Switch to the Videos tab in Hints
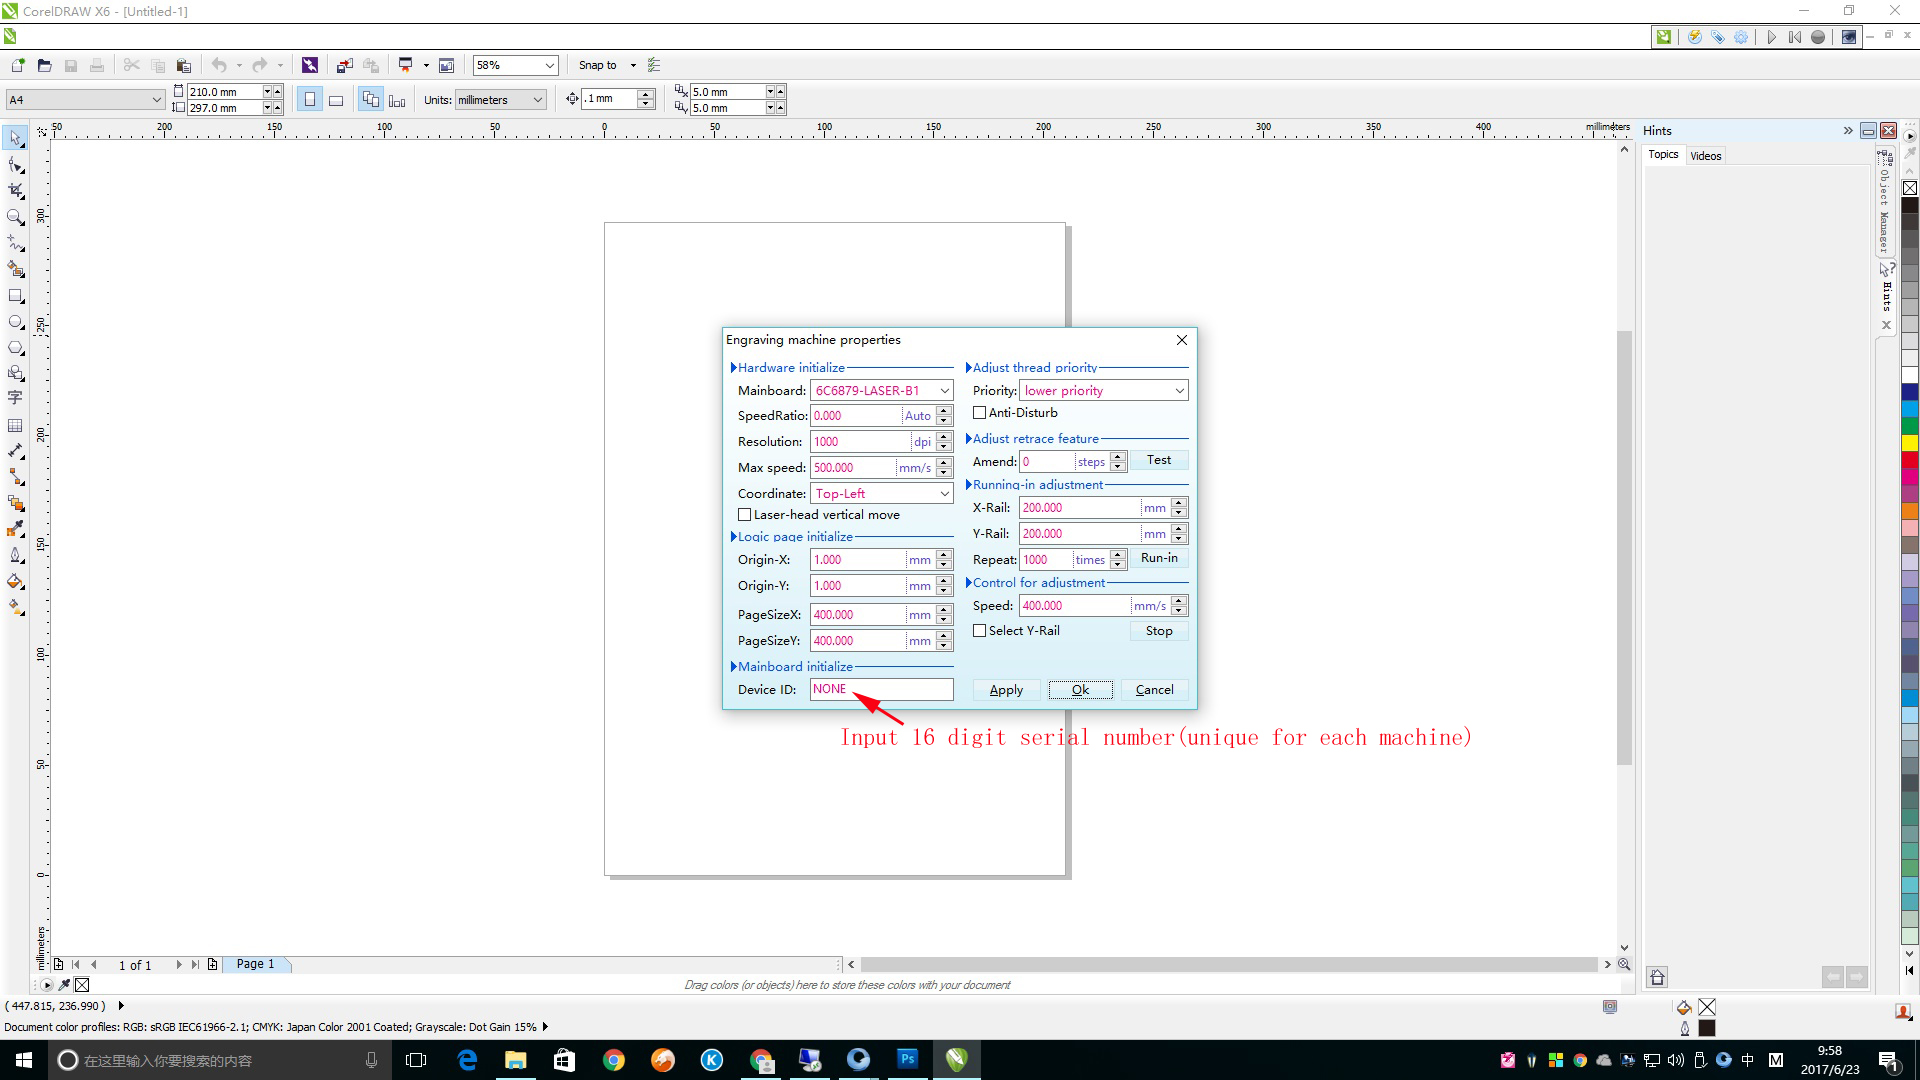 [x=1705, y=156]
